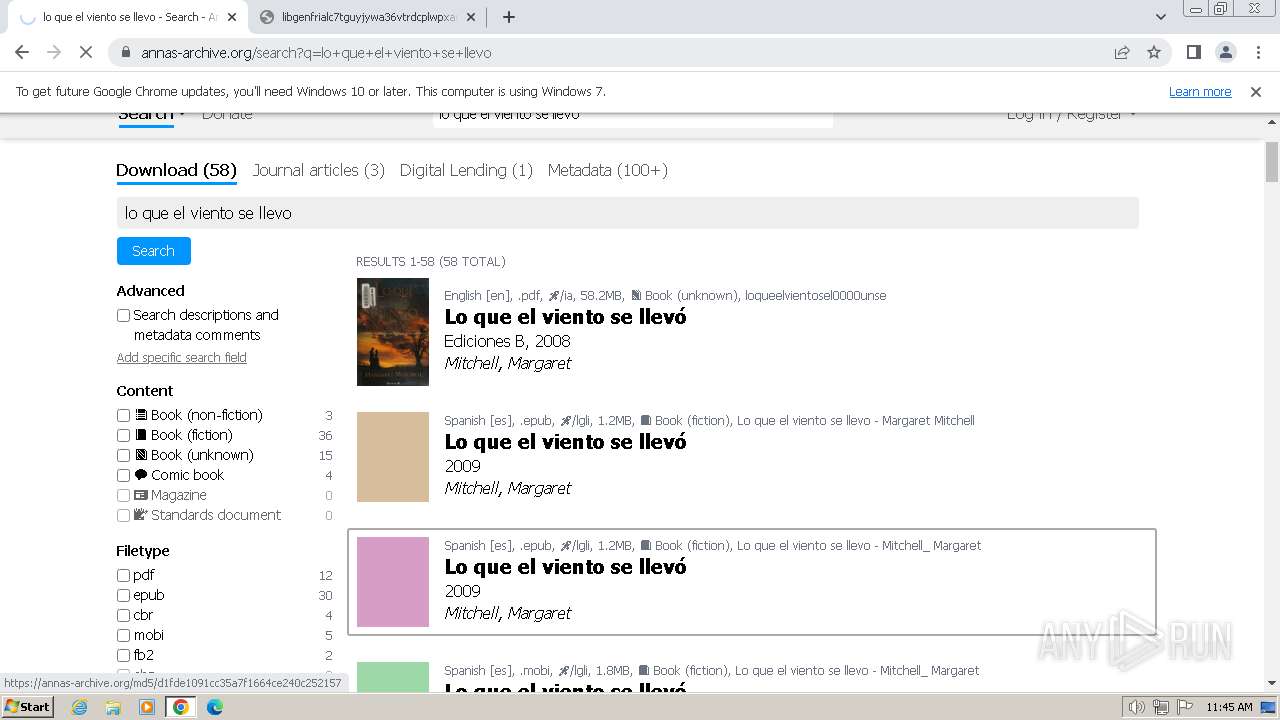This screenshot has height=720, width=1280.
Task: Close the libgenfrialc7tguyjywa36 tab
Action: (470, 17)
